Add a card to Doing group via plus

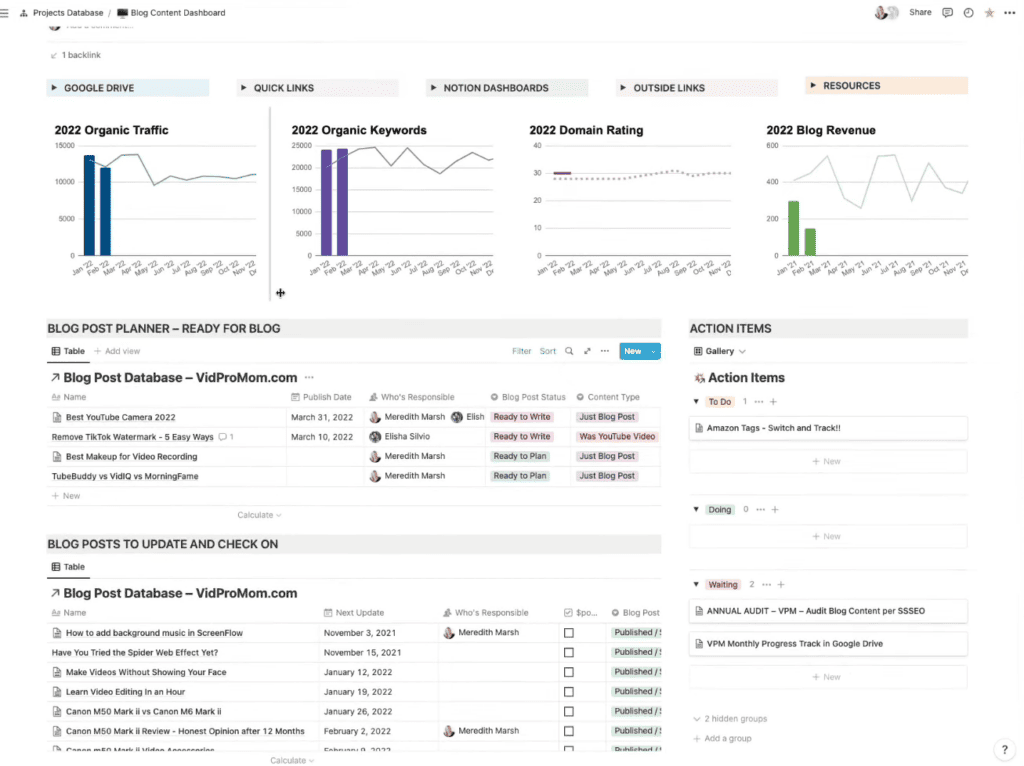[x=775, y=509]
